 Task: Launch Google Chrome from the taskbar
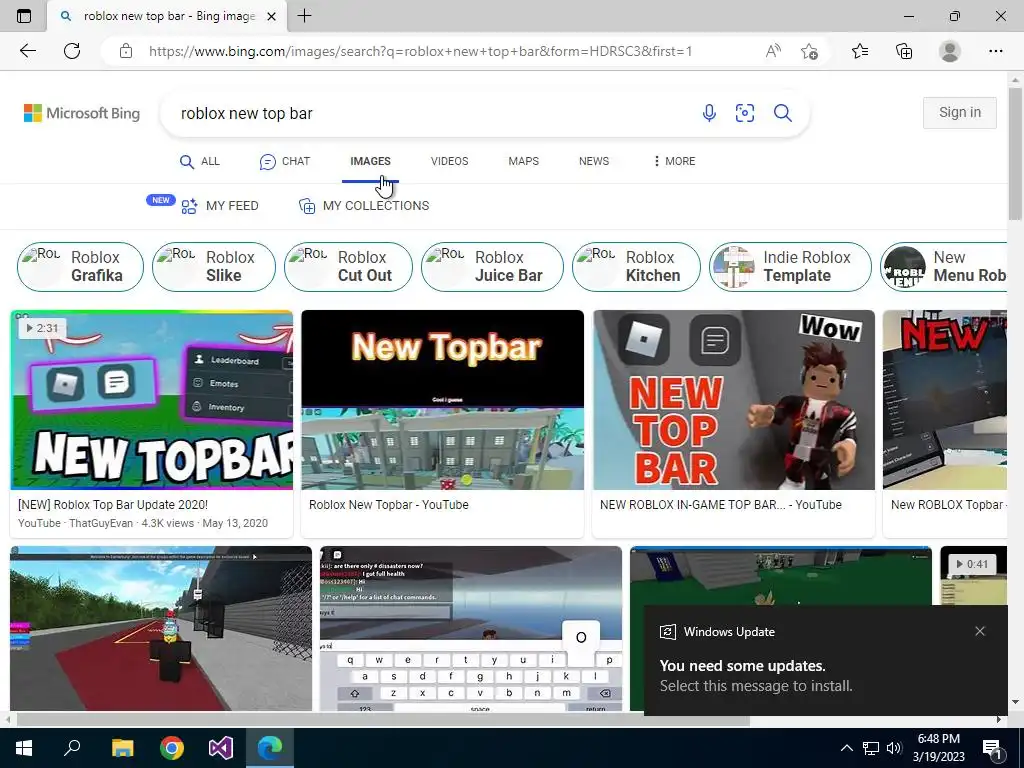[x=172, y=748]
